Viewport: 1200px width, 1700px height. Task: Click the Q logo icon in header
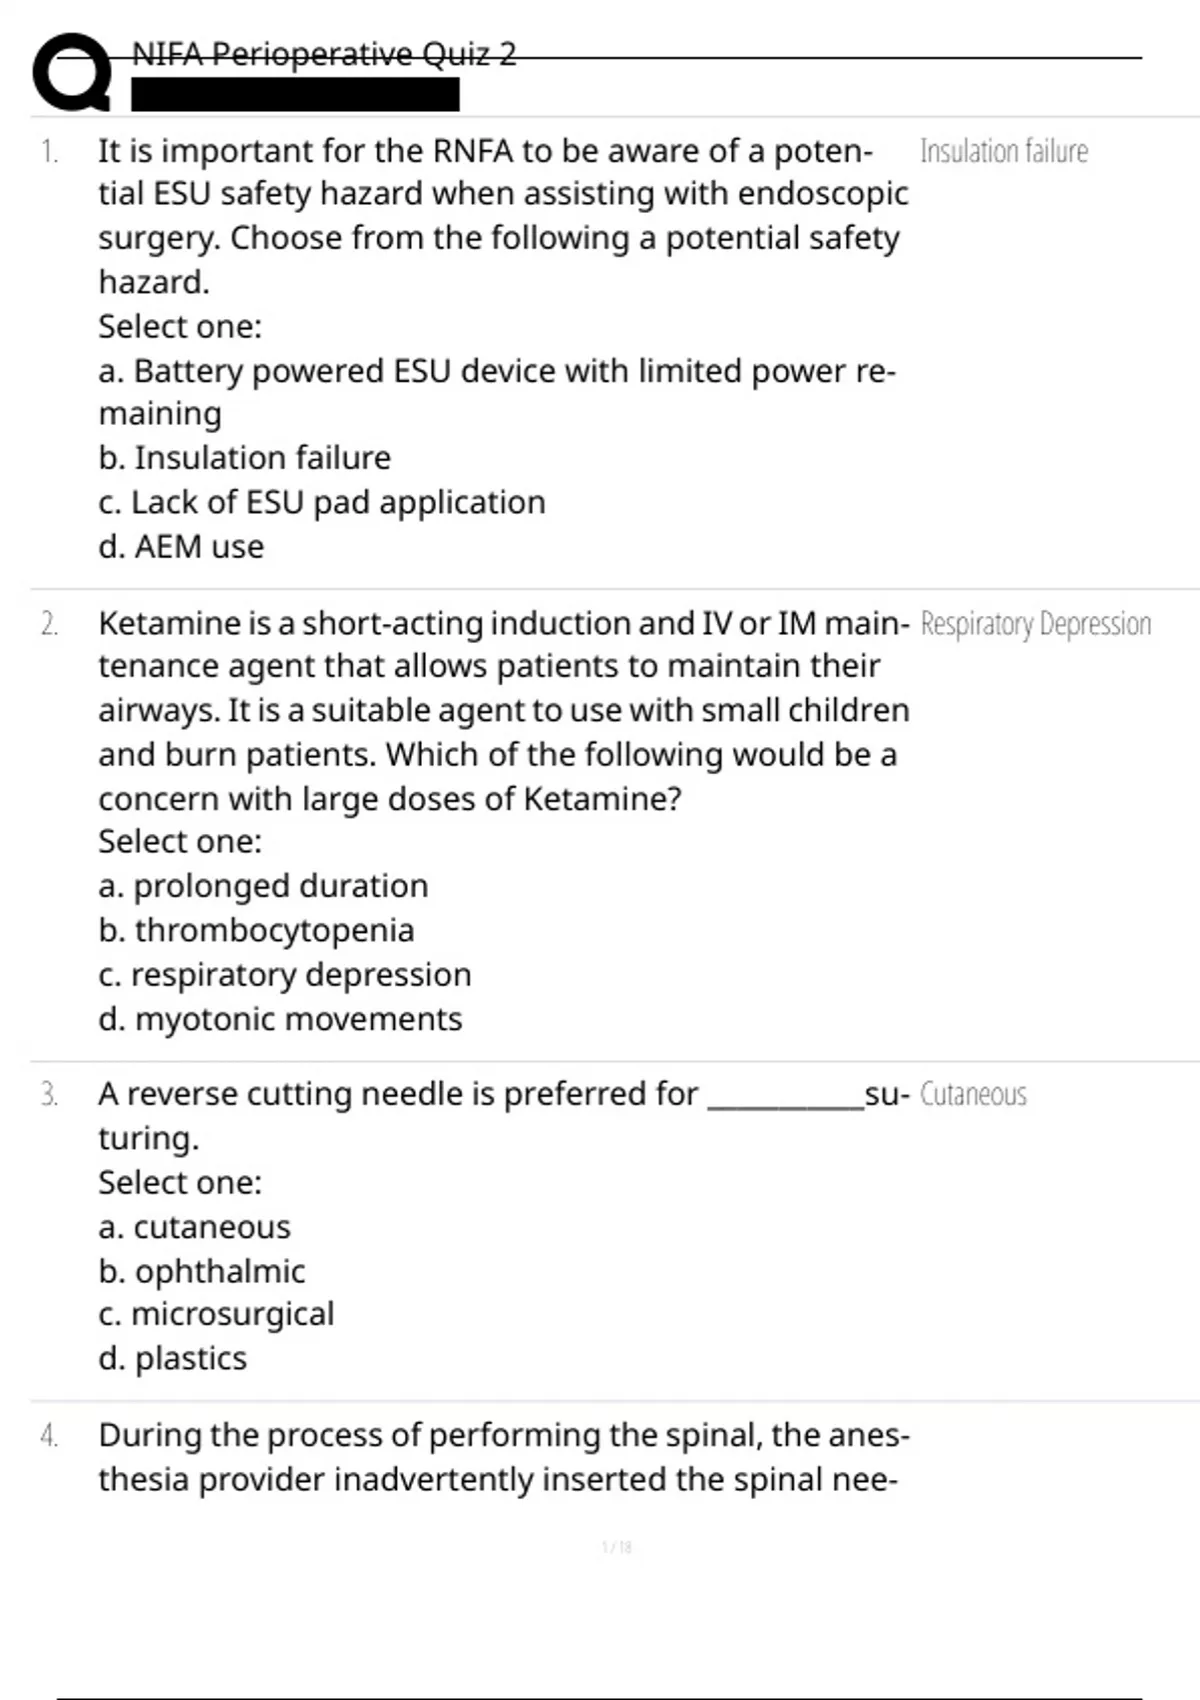pyautogui.click(x=71, y=72)
